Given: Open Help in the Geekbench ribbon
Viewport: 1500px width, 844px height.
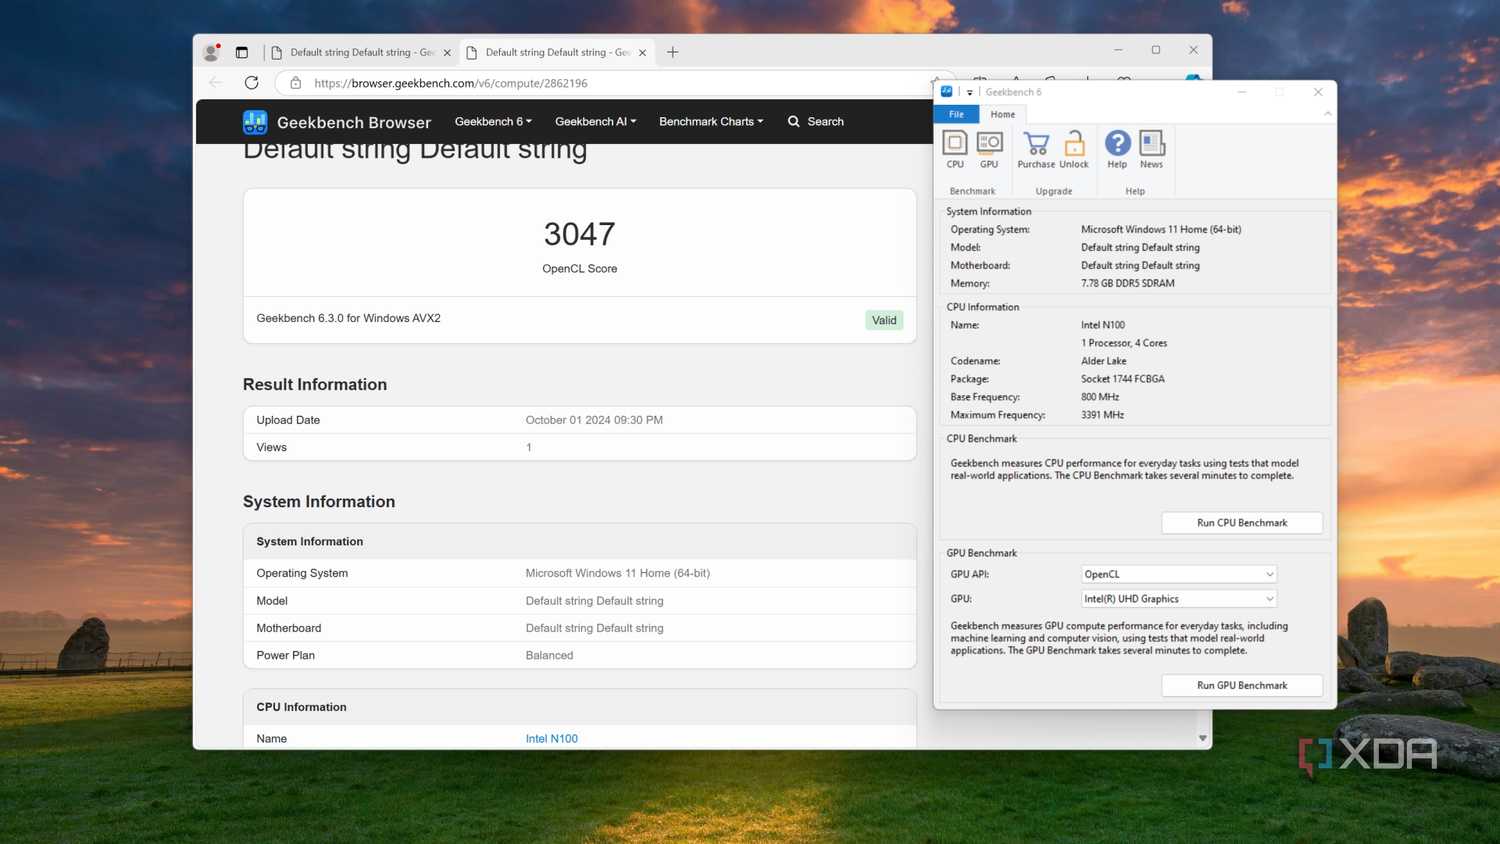Looking at the screenshot, I should (x=1117, y=150).
